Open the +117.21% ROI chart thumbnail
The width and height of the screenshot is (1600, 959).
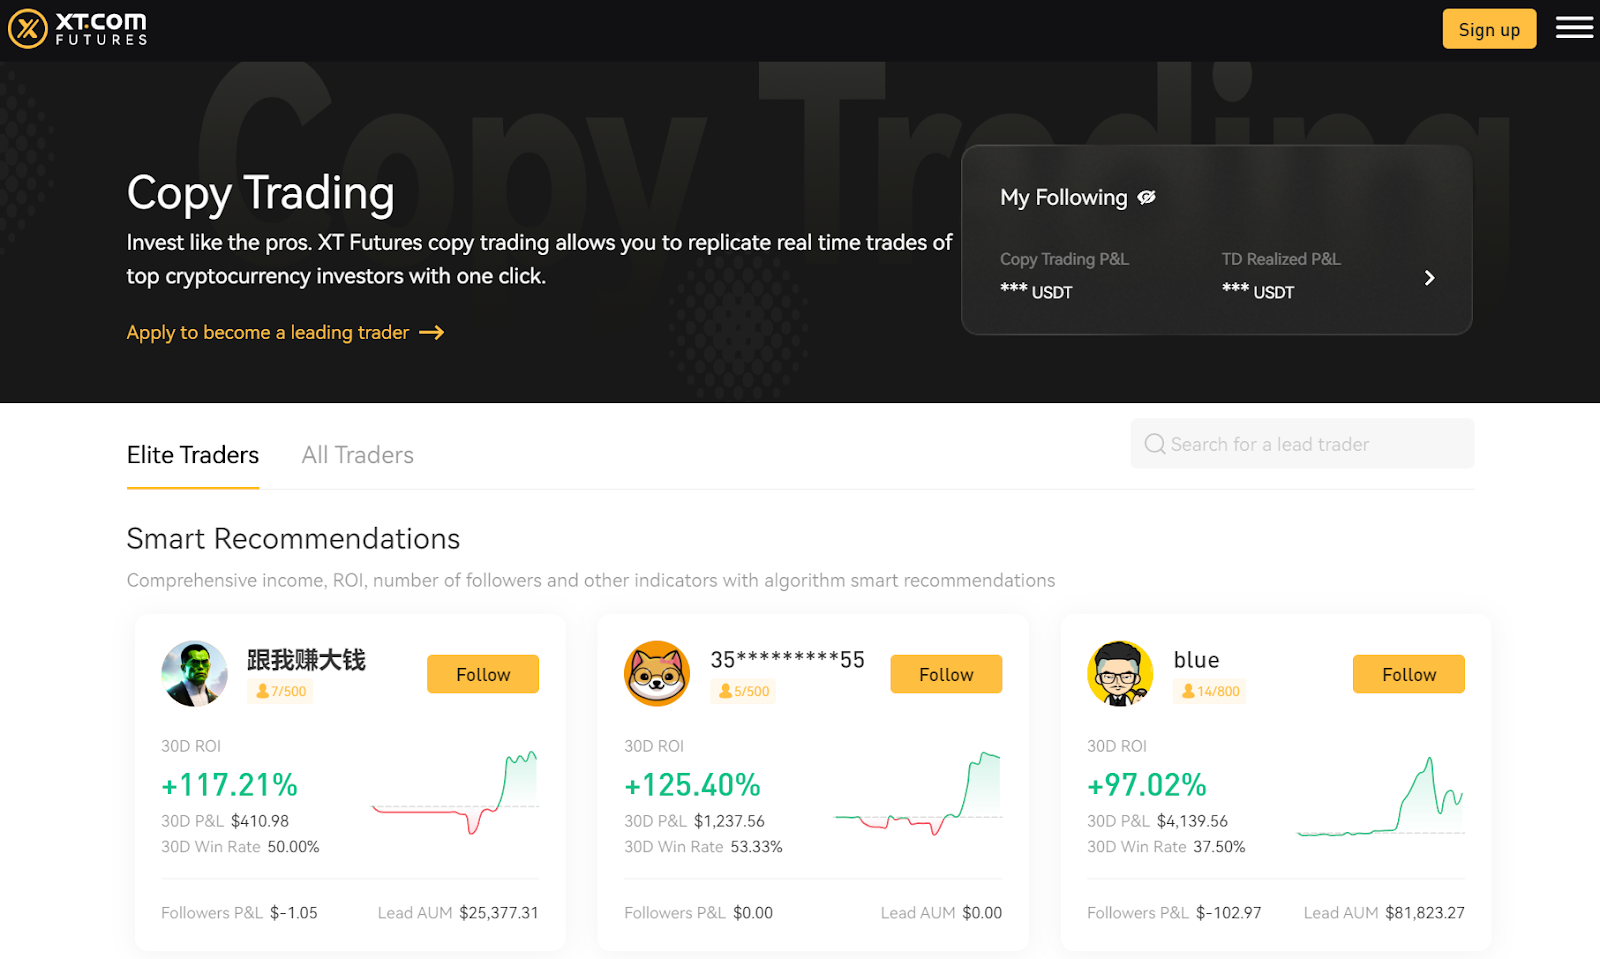455,794
